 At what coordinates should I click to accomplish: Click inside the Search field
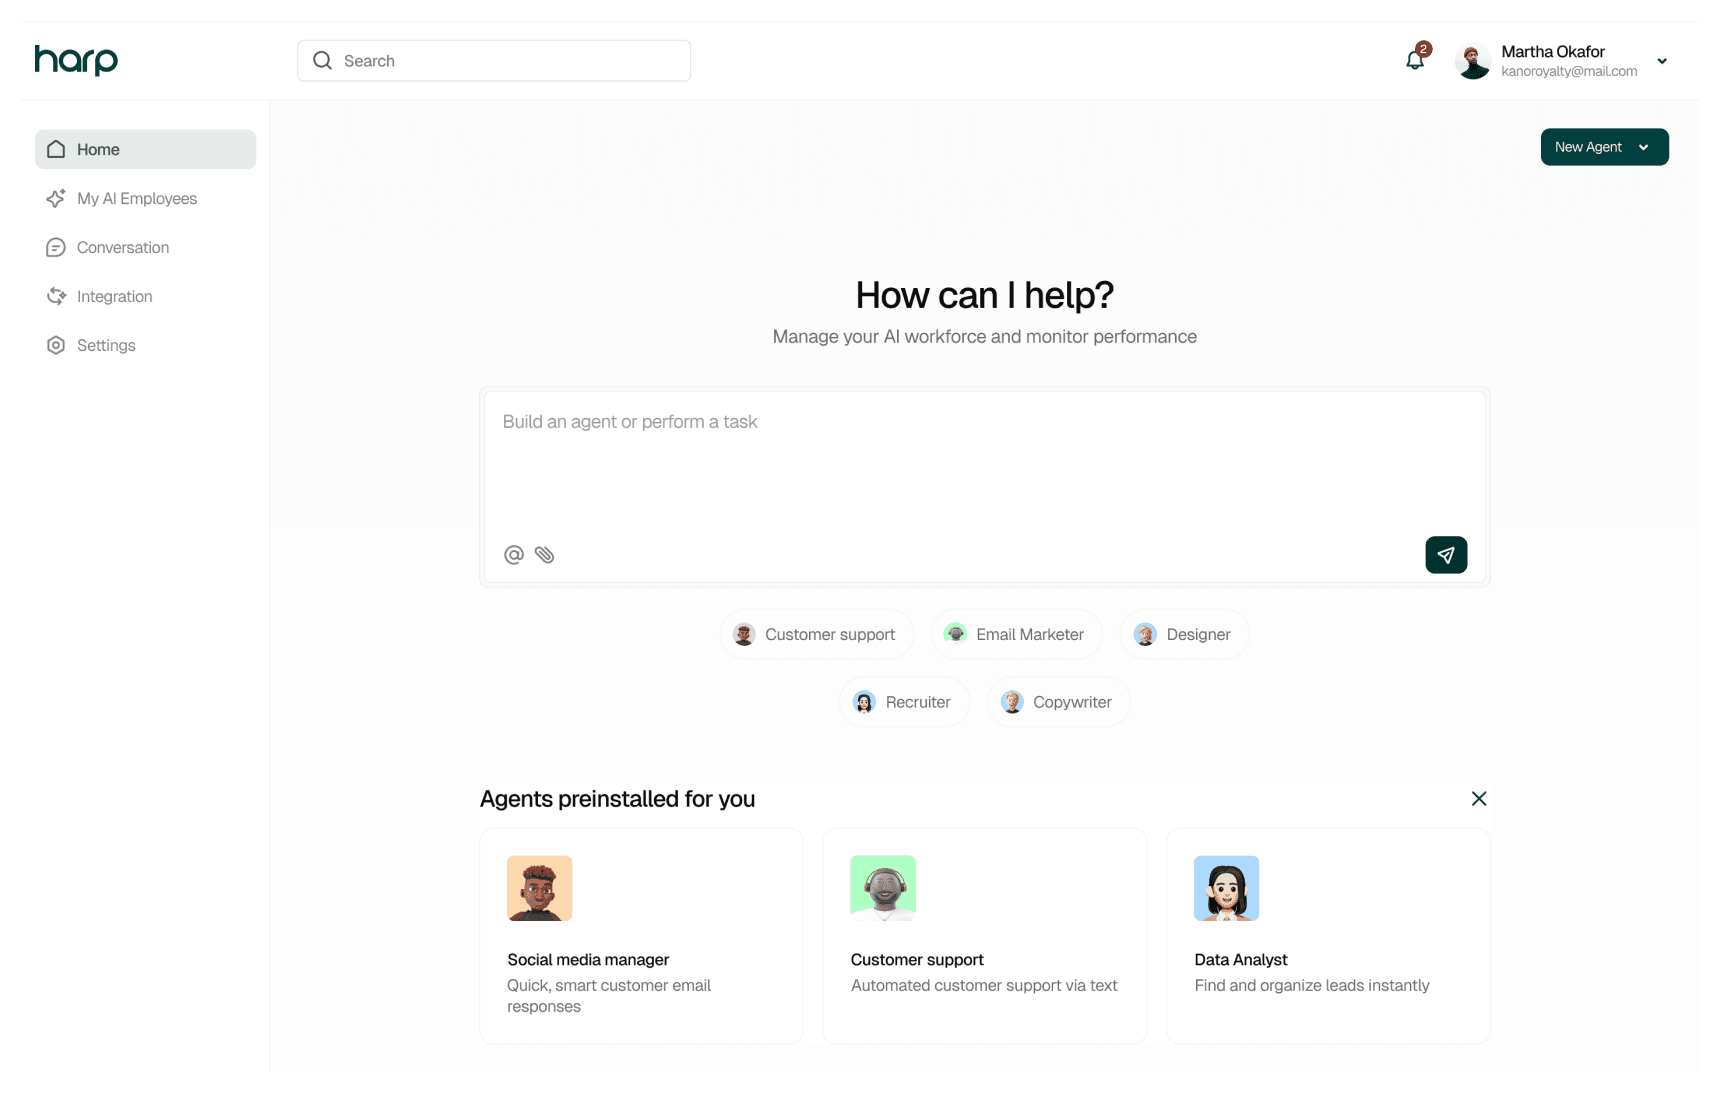click(x=493, y=60)
